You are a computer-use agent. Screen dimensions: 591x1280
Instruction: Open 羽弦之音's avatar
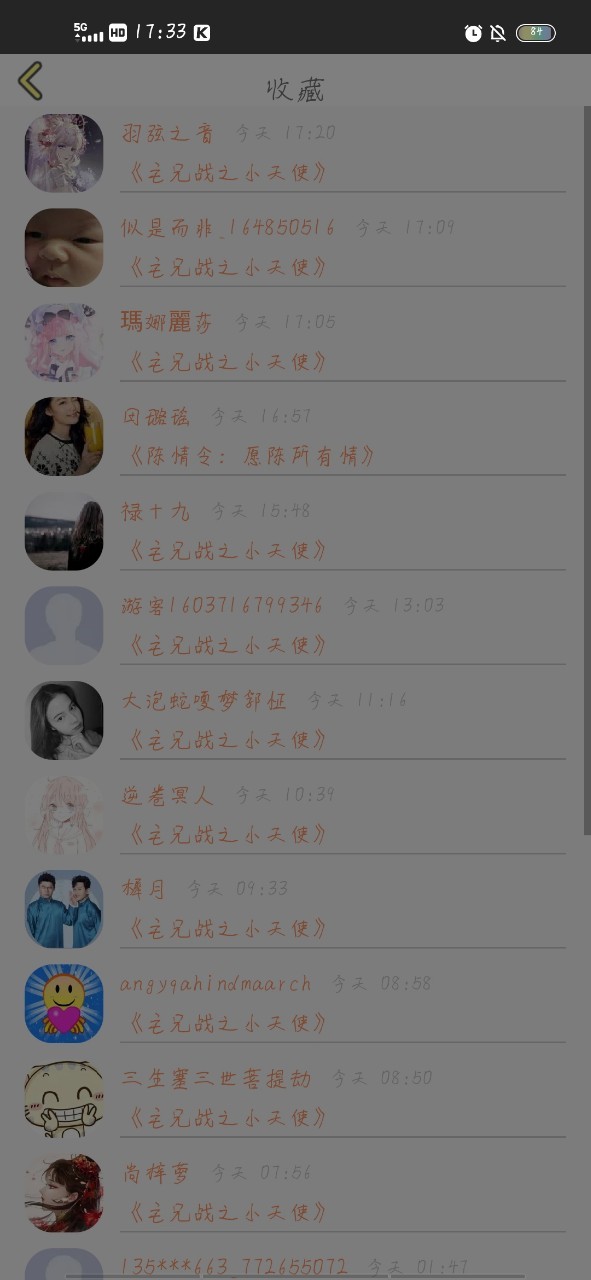click(x=64, y=153)
